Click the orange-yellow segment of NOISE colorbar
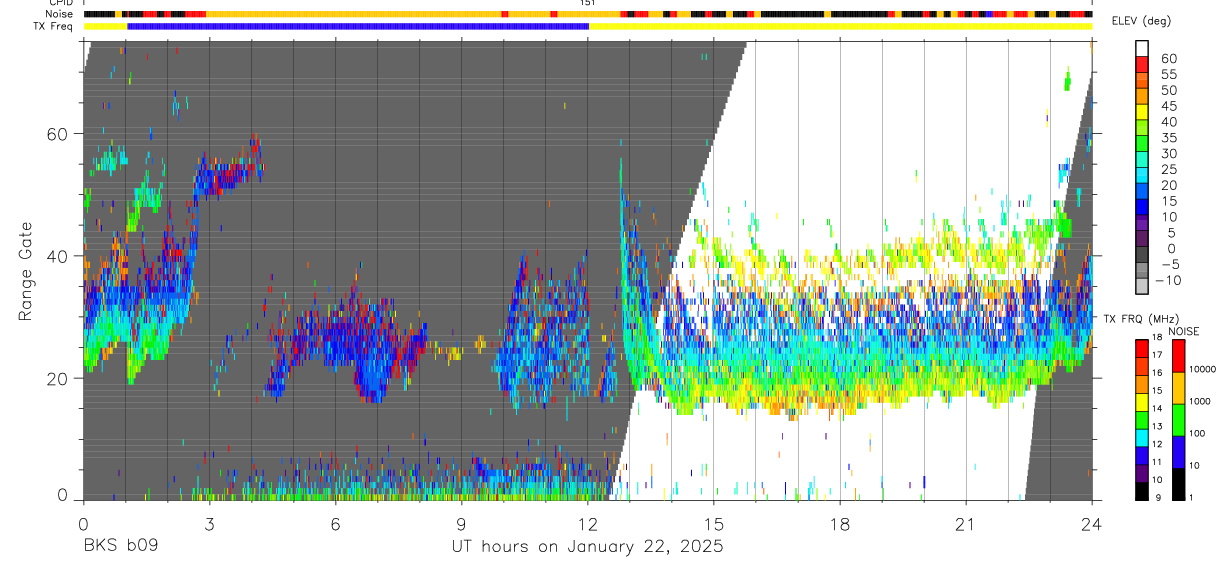1228x567 pixels. click(x=1178, y=388)
